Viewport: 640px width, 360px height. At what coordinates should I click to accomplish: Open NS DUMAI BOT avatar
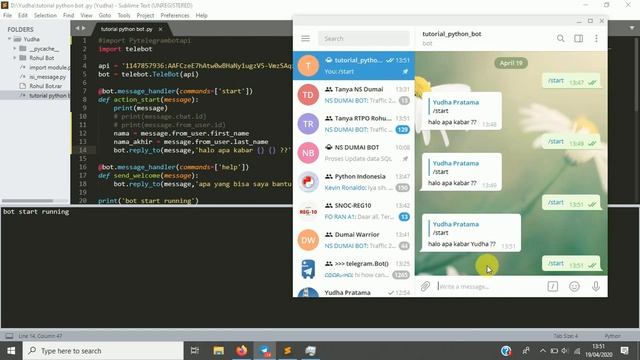(308, 153)
